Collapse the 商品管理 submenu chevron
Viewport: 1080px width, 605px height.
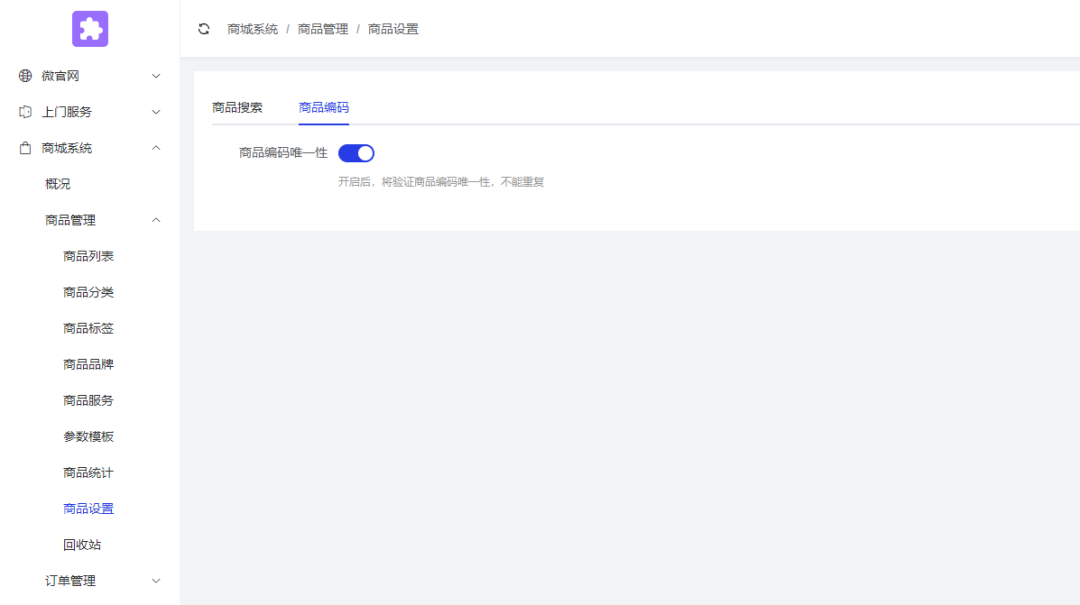click(x=156, y=220)
